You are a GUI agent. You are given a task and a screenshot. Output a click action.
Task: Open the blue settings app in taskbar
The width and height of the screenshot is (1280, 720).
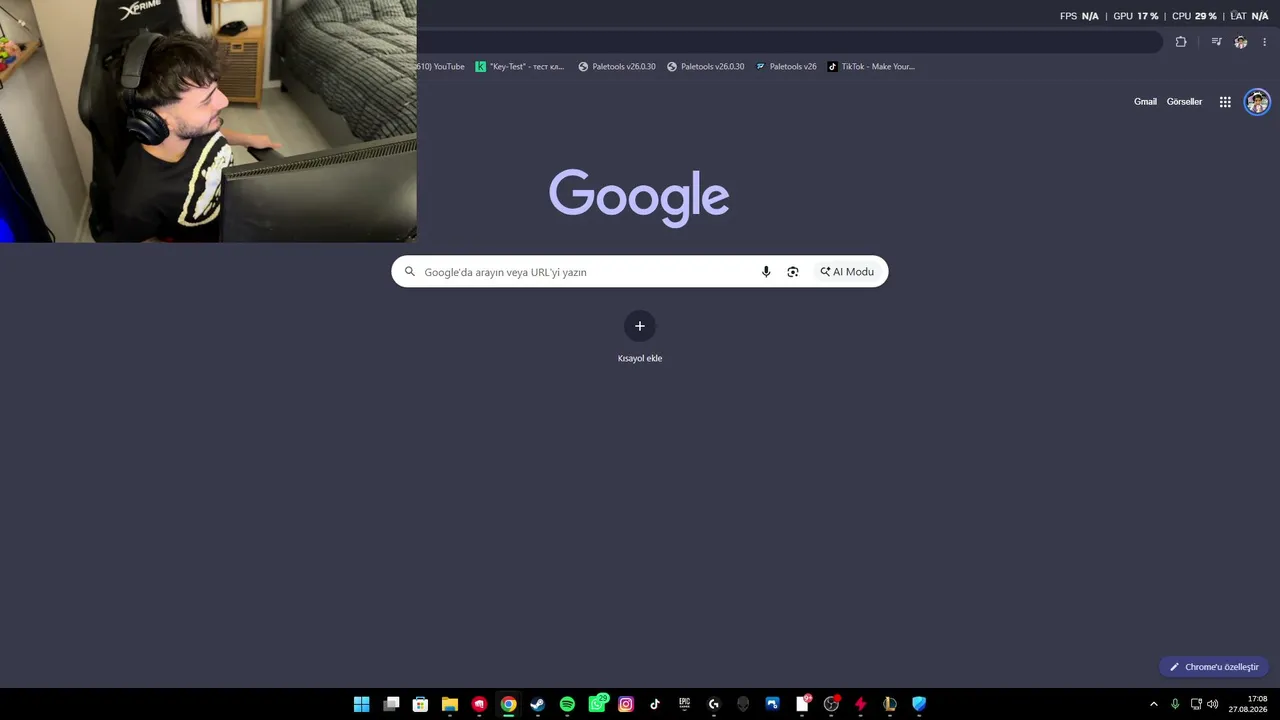(x=772, y=704)
